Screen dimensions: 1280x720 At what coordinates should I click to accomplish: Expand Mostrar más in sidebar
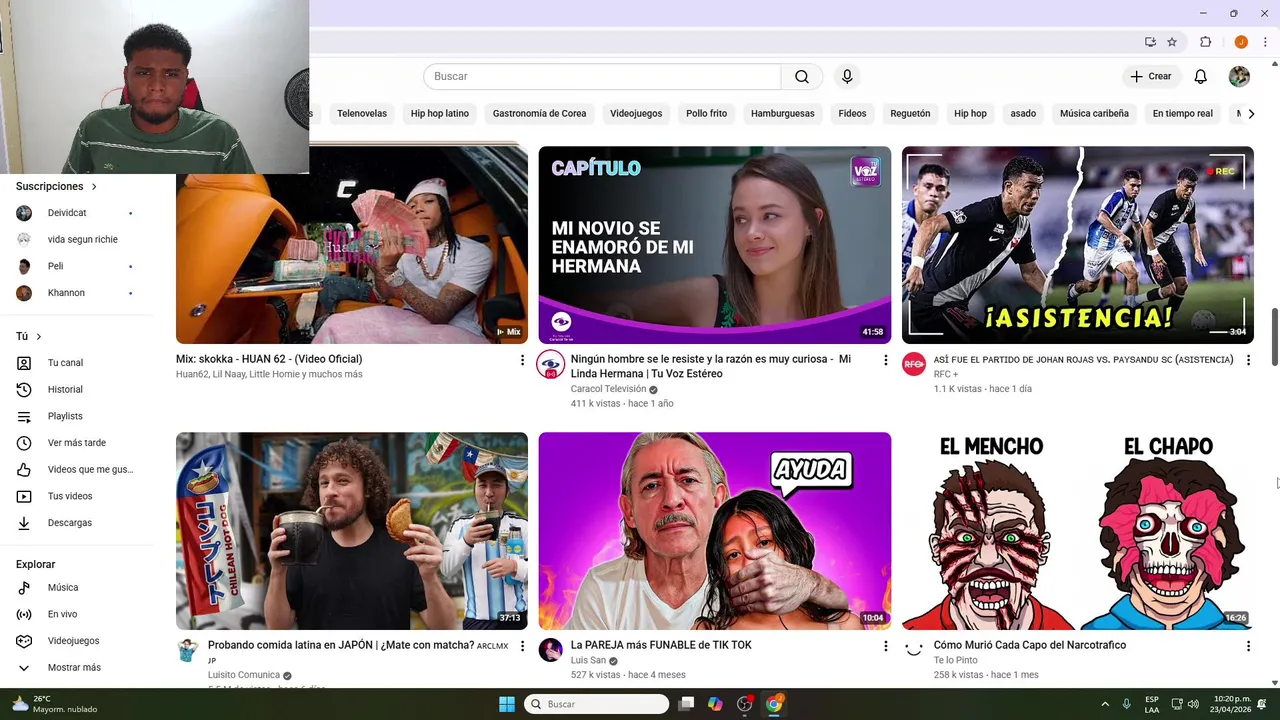pos(75,668)
